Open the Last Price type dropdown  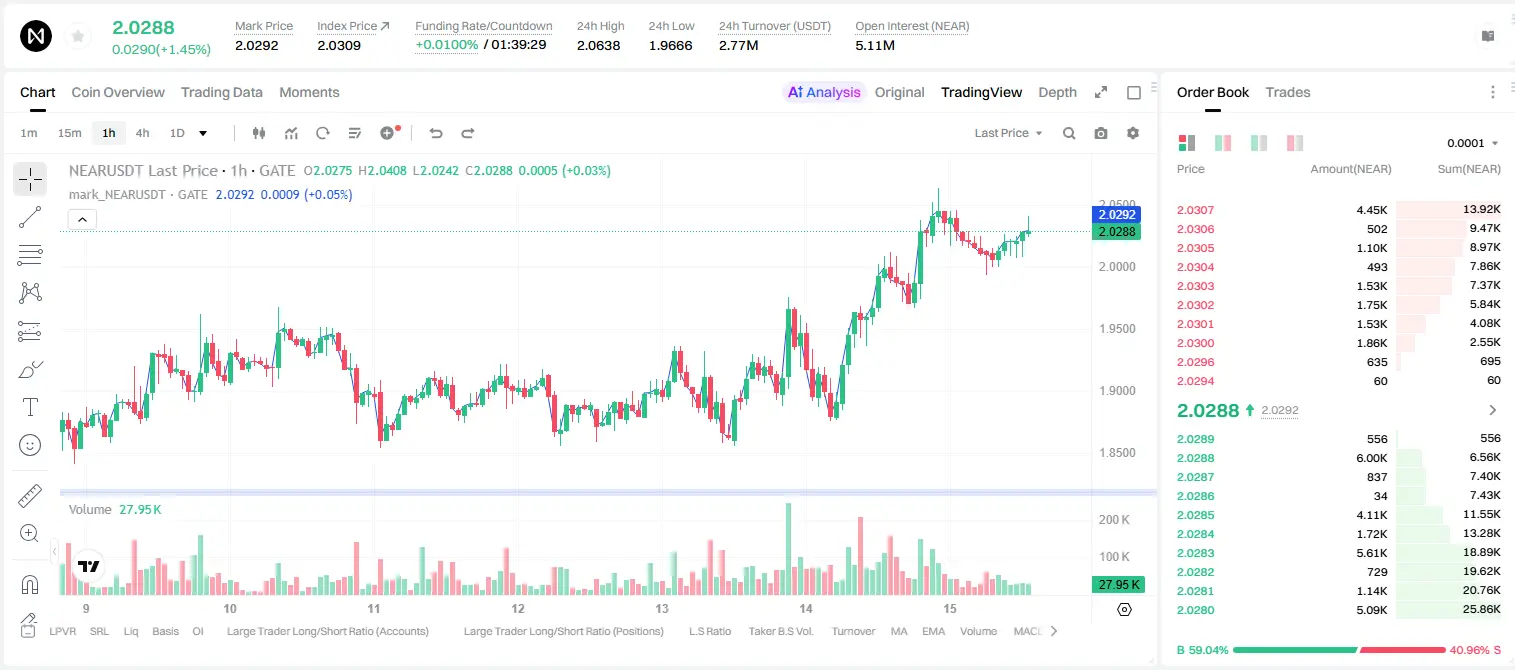1008,133
